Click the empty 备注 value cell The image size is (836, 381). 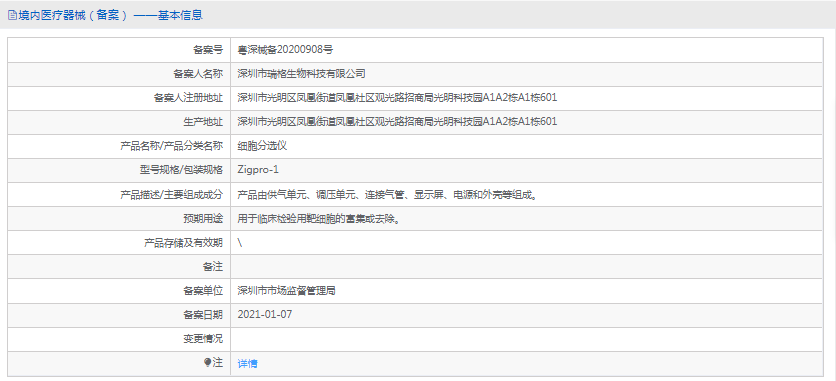tap(527, 266)
